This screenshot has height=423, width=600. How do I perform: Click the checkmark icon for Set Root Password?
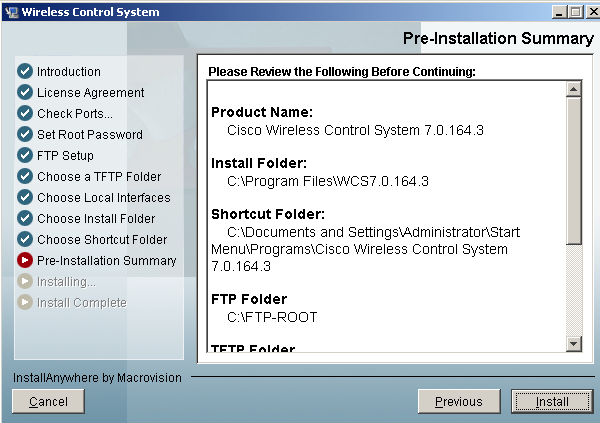pos(25,135)
